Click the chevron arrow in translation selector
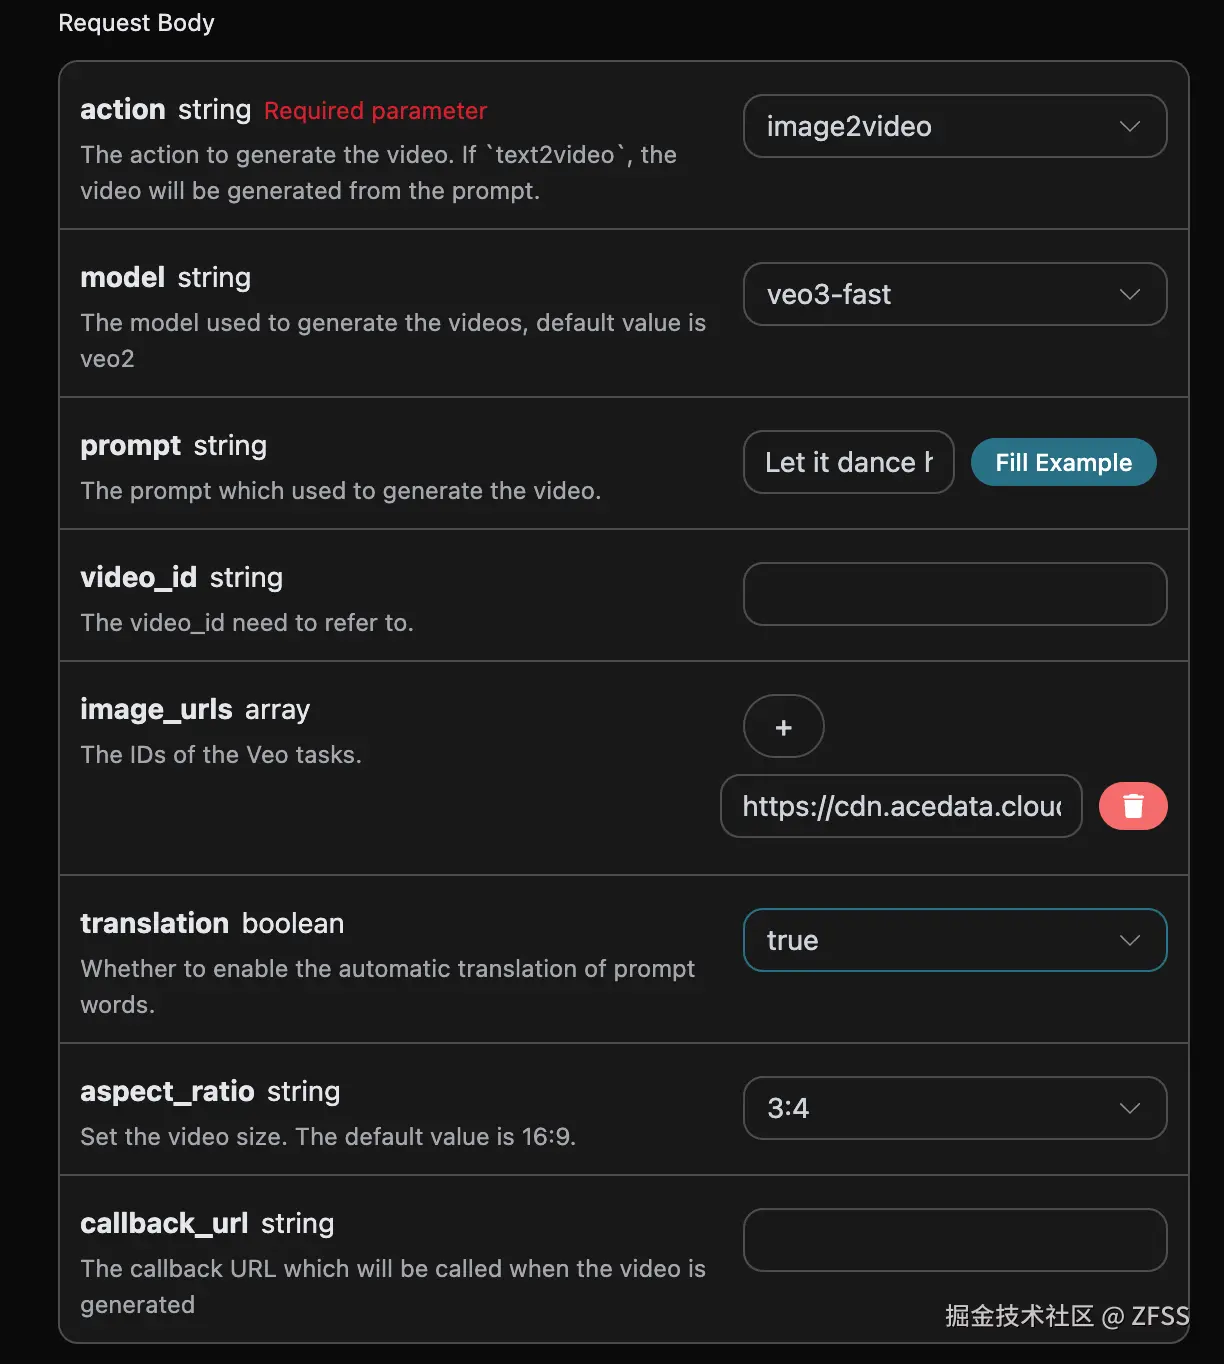Image resolution: width=1224 pixels, height=1364 pixels. click(1130, 941)
